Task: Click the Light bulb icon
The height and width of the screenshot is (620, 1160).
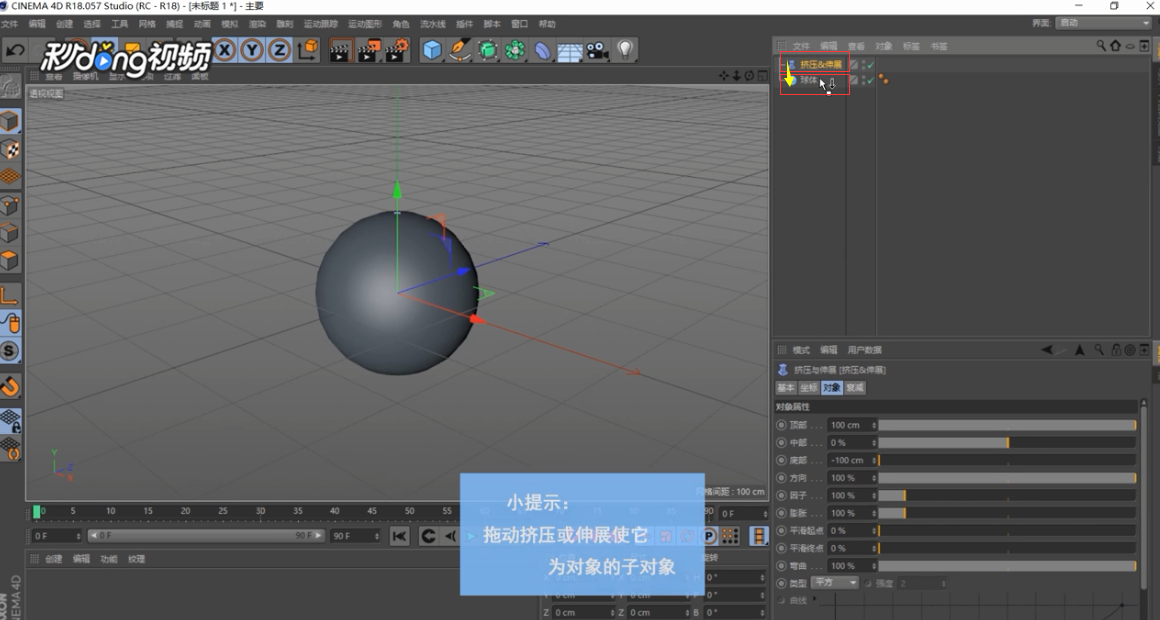Action: (625, 50)
